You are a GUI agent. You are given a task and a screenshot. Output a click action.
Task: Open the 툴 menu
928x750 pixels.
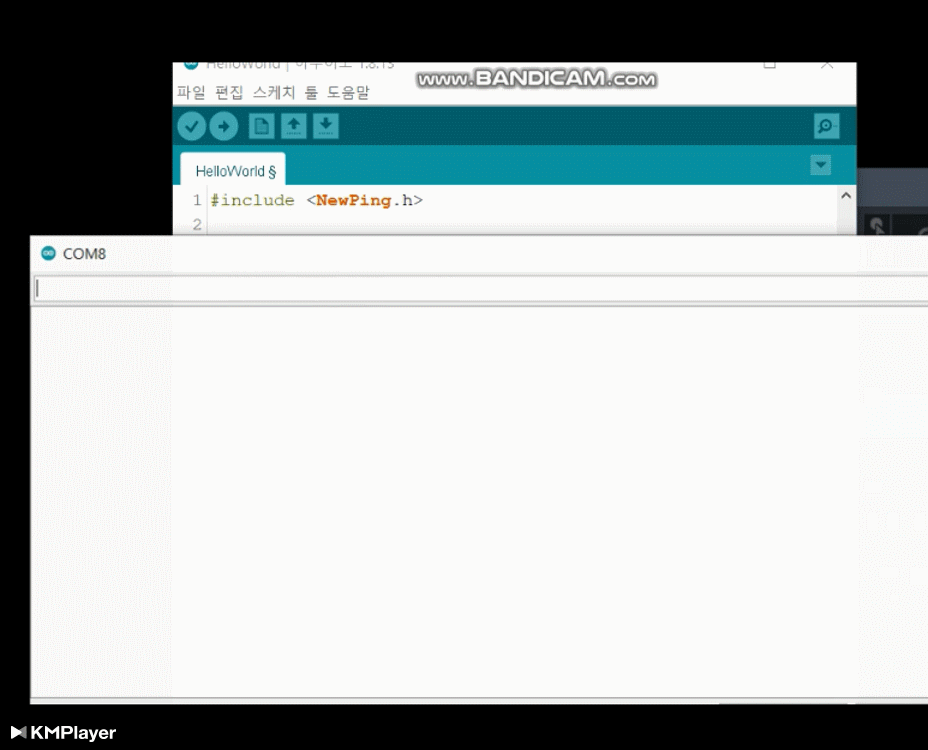pos(311,92)
